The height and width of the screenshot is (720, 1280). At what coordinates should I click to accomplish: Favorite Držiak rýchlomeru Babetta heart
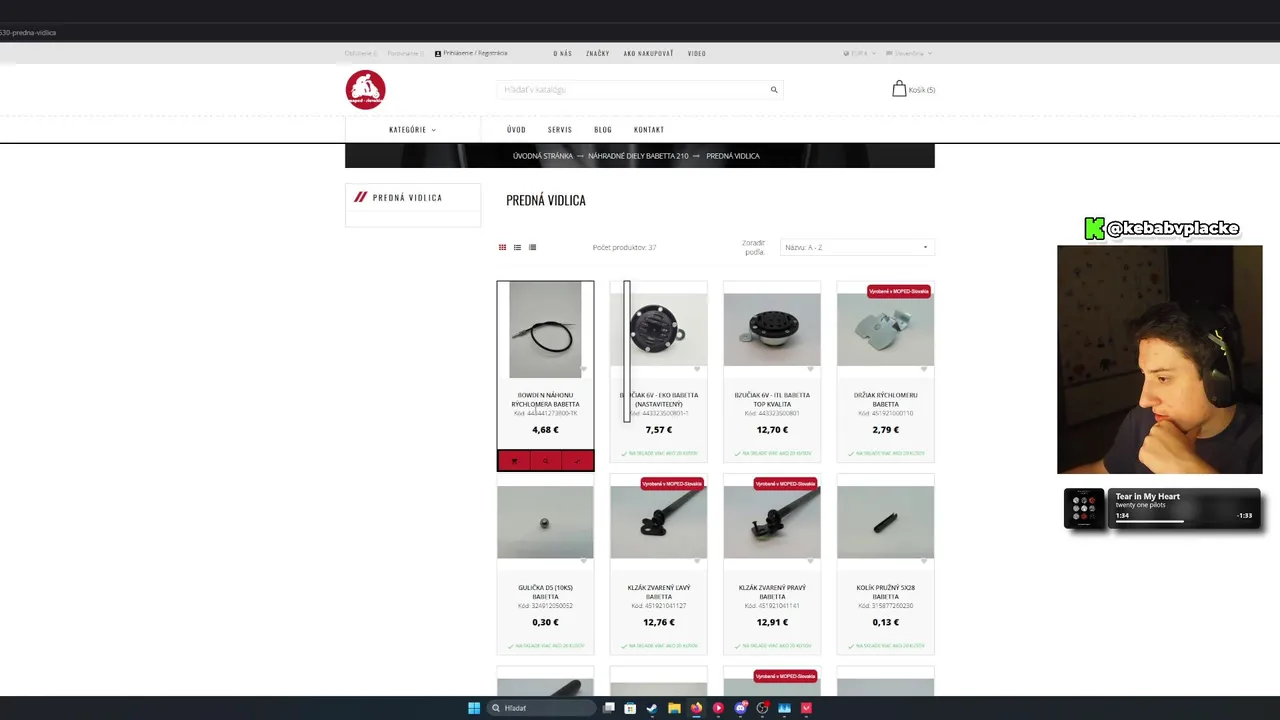(924, 369)
